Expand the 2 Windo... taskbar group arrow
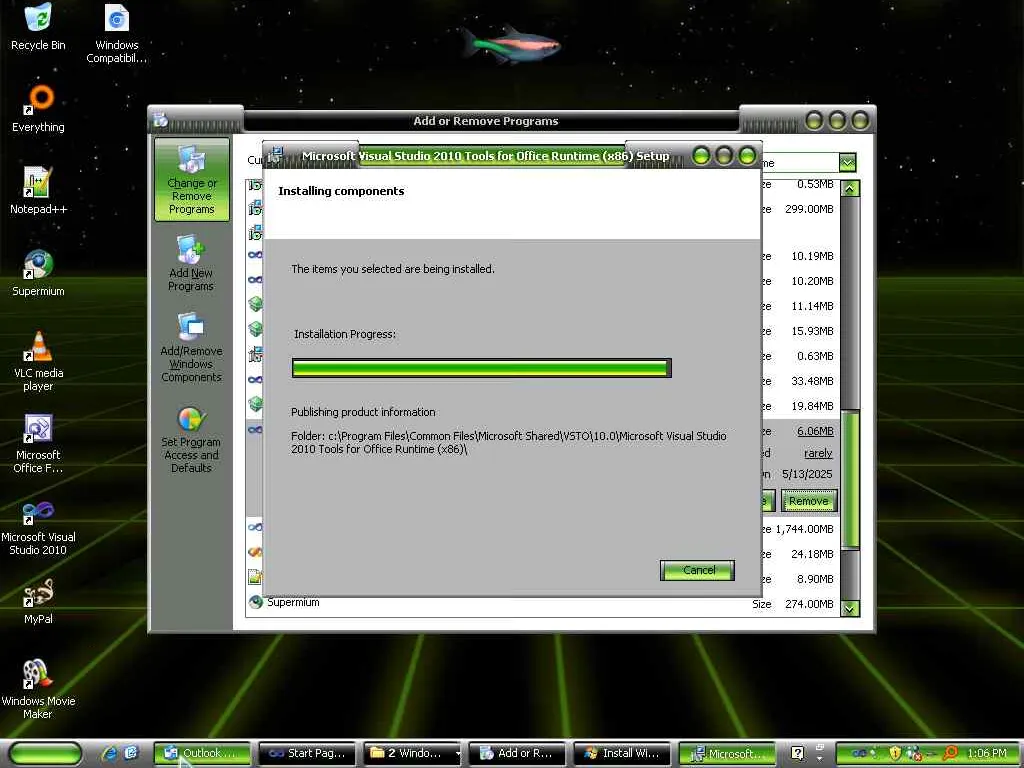This screenshot has height=768, width=1024. [457, 754]
